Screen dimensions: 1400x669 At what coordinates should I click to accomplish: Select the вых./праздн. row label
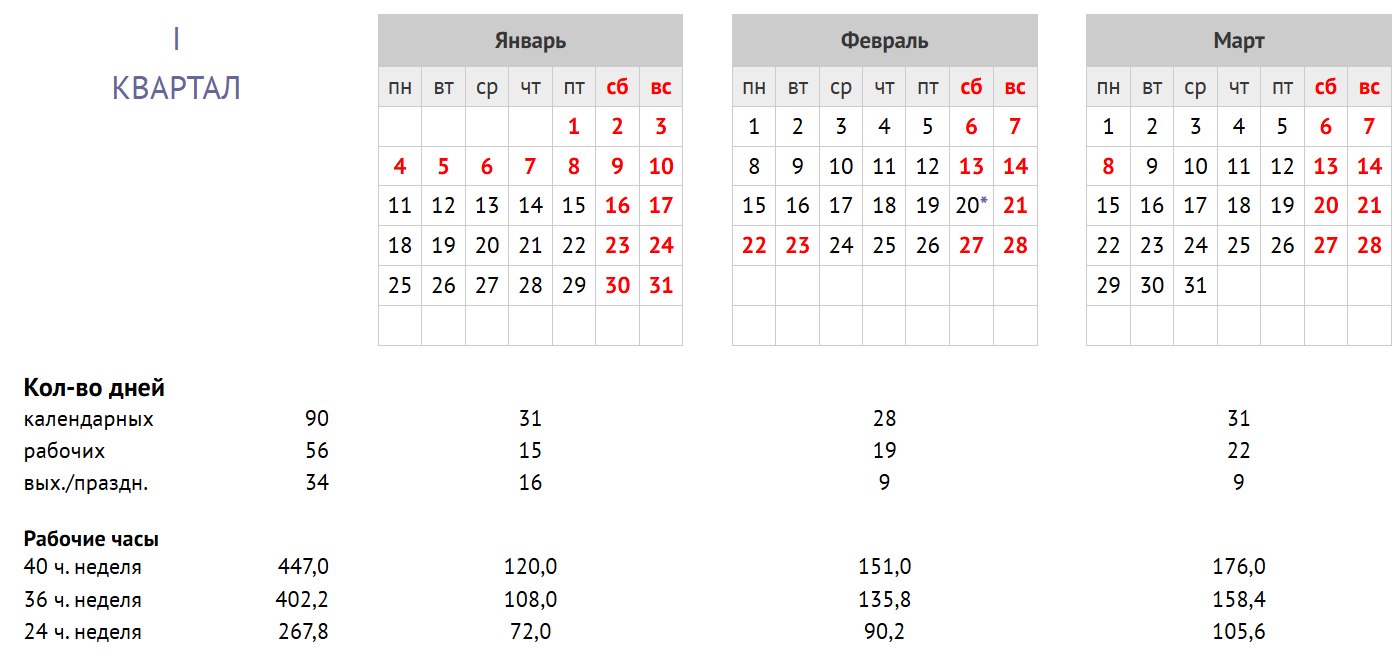point(86,483)
